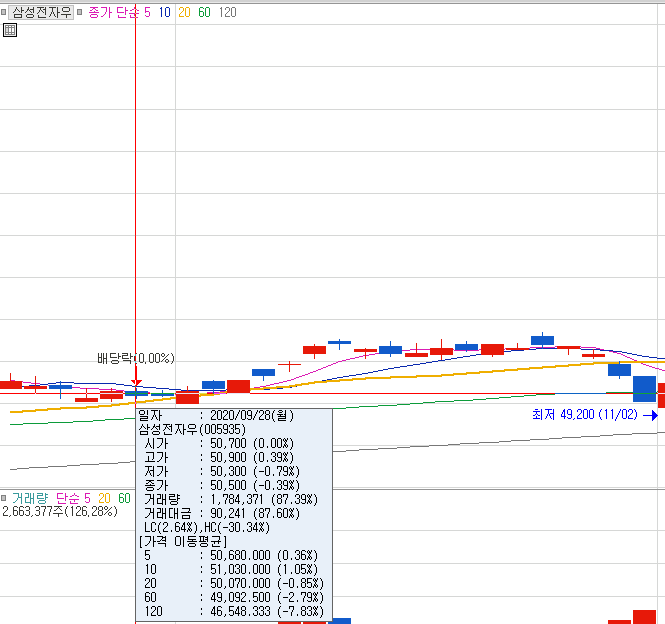Click the 최저 49,200 (11/02) label

(585, 414)
